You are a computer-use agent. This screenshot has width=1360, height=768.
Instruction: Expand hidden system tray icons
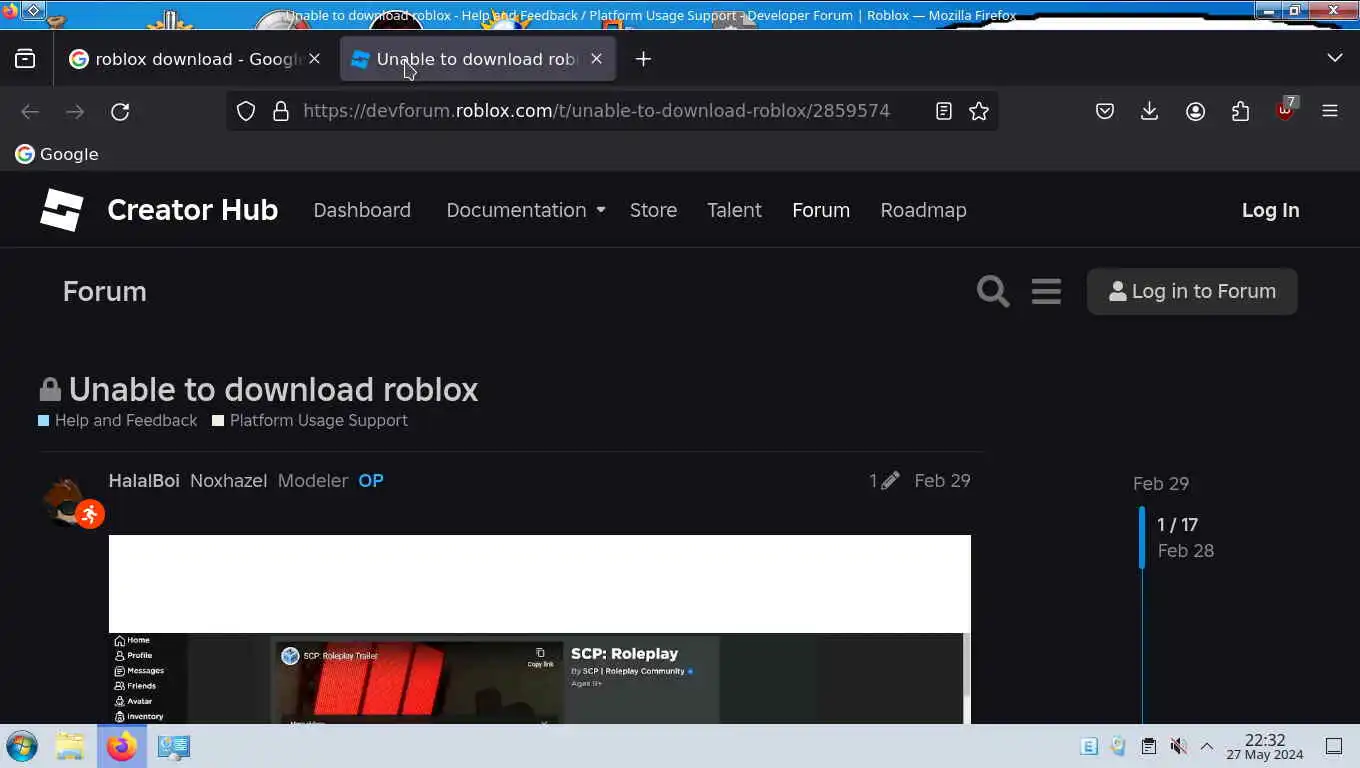click(x=1207, y=746)
